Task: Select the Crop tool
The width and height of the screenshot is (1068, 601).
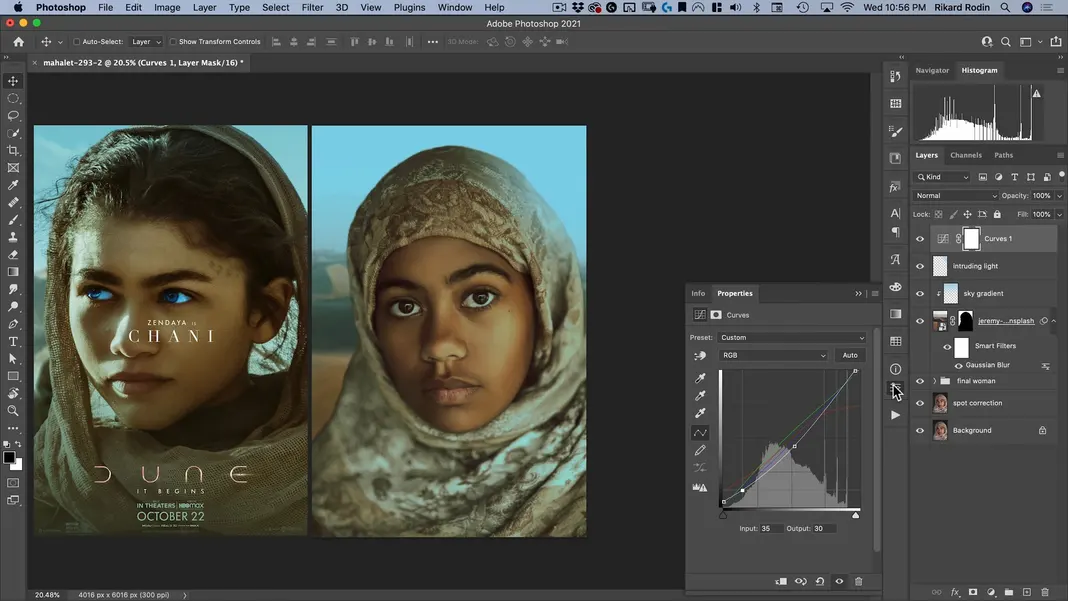Action: coord(13,151)
